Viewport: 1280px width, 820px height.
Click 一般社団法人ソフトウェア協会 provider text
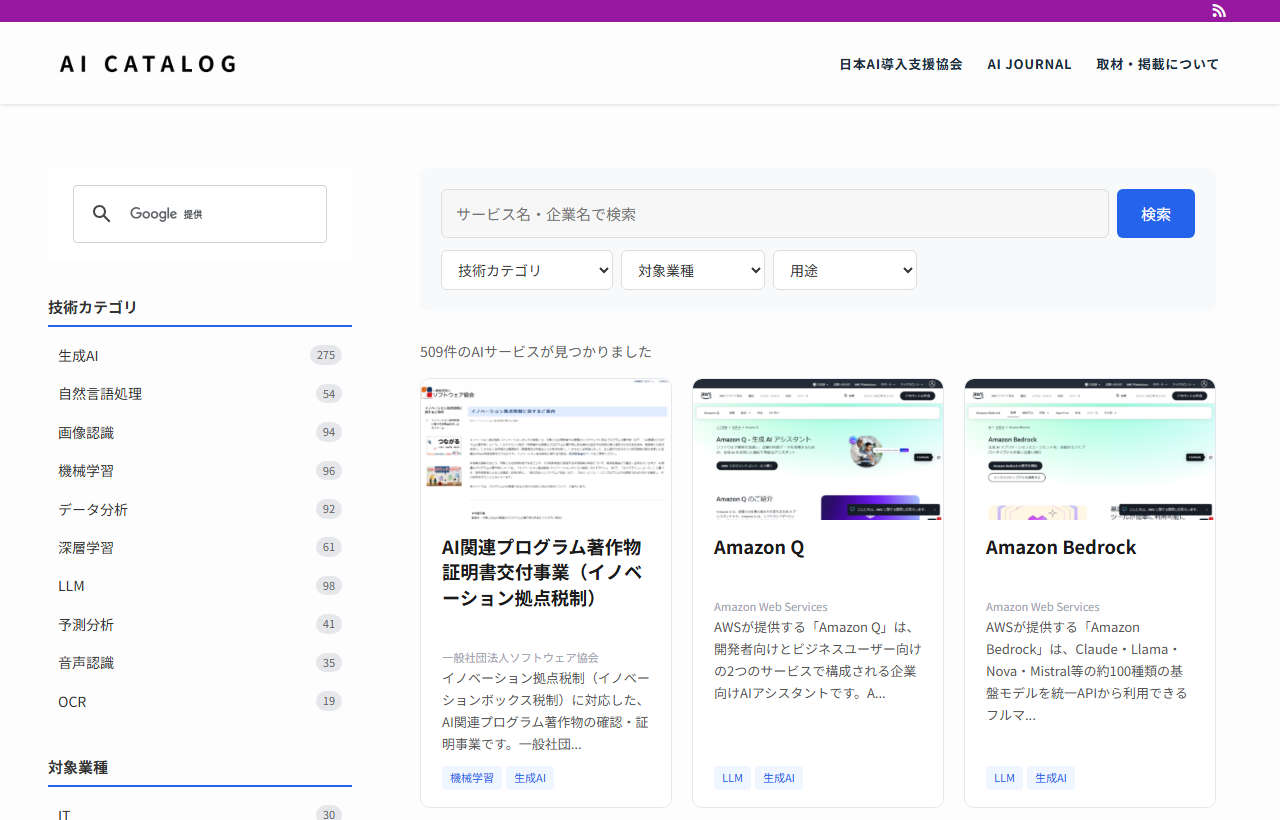coord(520,657)
